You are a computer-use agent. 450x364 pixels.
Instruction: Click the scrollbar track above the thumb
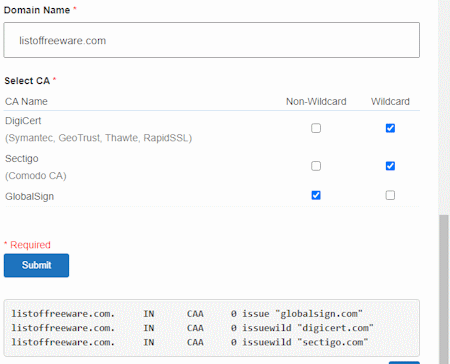tap(444, 107)
